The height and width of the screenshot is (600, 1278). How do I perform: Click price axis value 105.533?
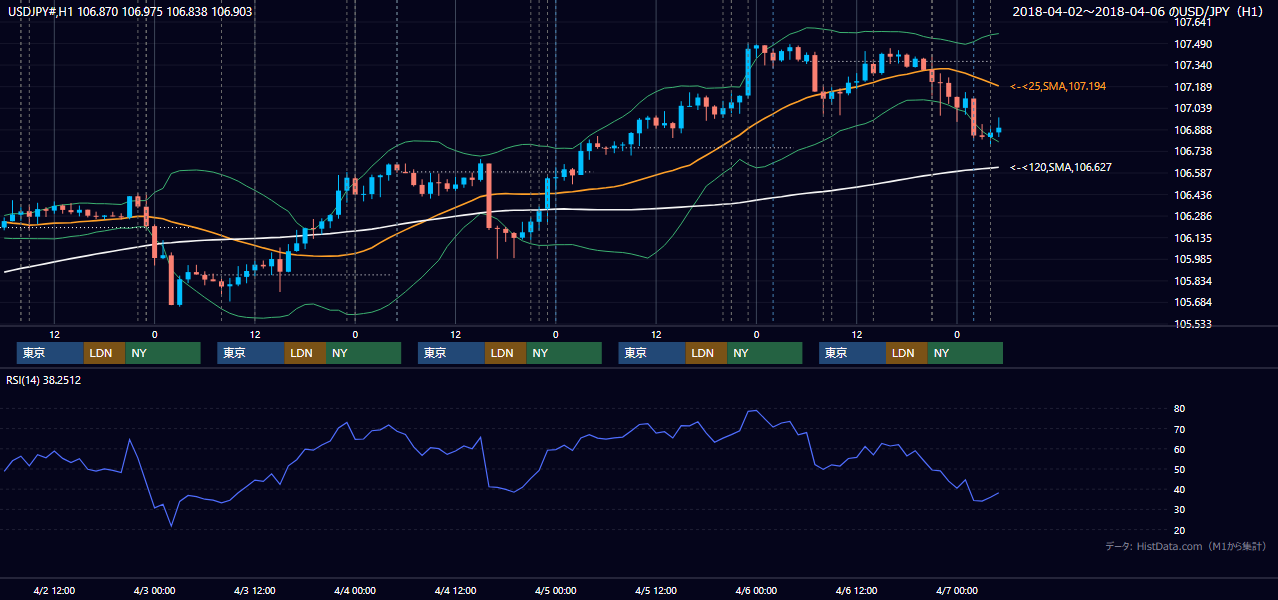pyautogui.click(x=1194, y=324)
